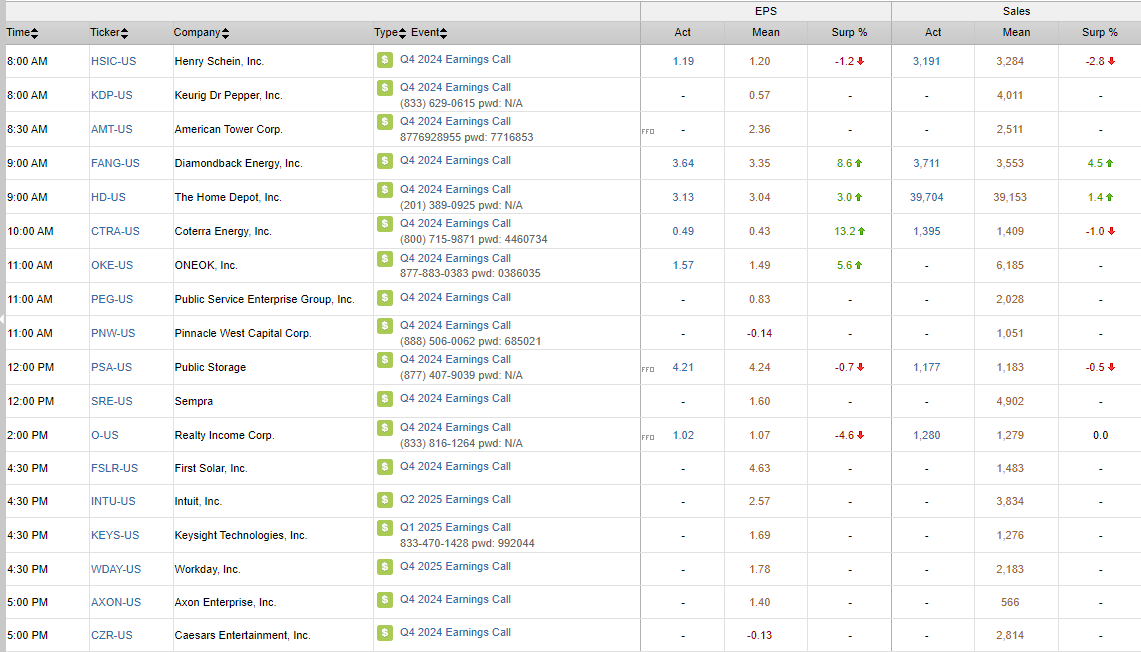Screen dimensions: 1141x652
Task: Click the earnings icon for Coterra Energy row
Action: (385, 223)
